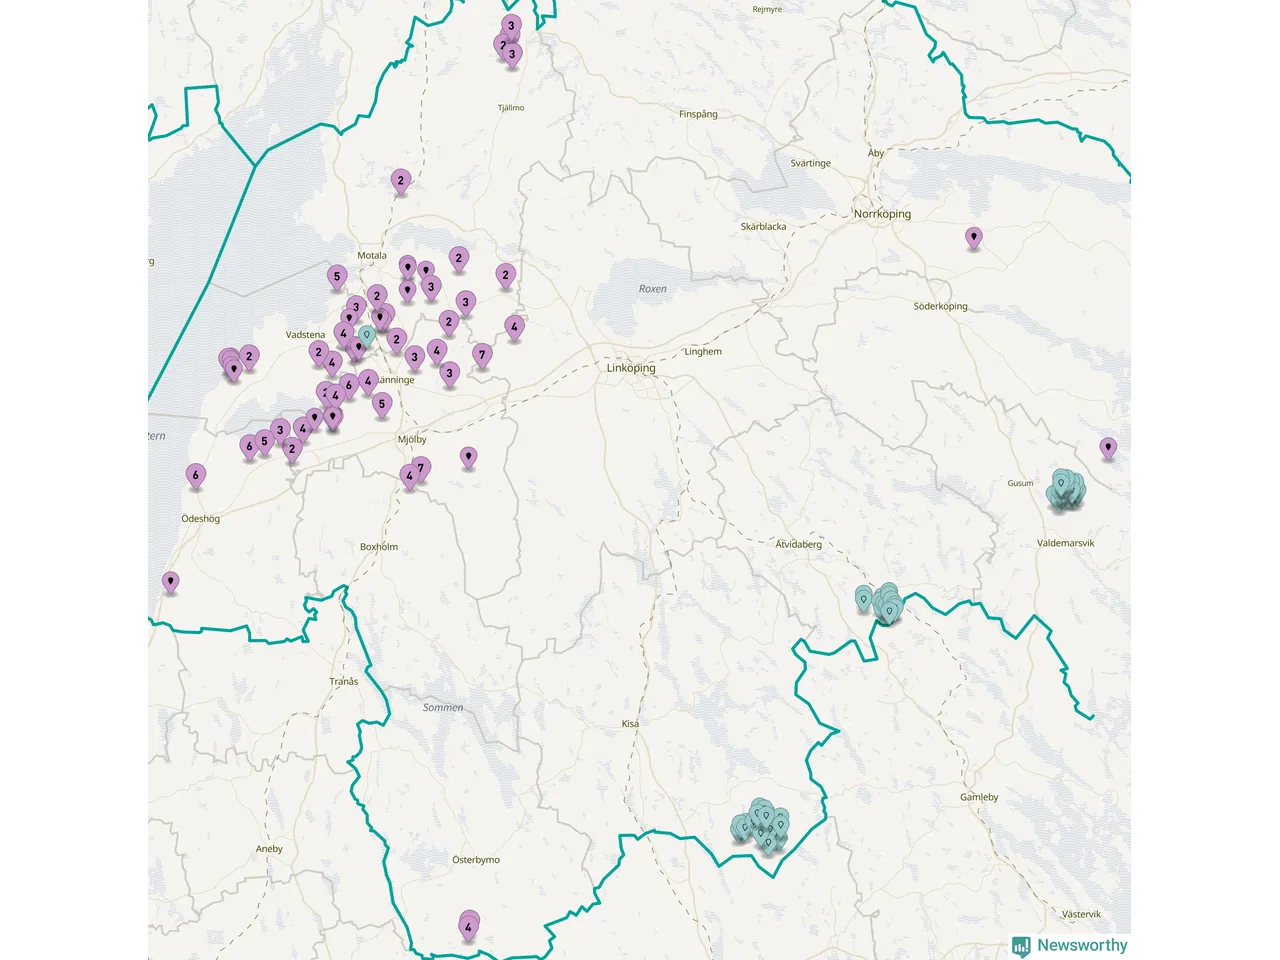Image resolution: width=1280 pixels, height=960 pixels.
Task: Select the purple 7 marker nearest Linköping
Action: click(x=482, y=355)
